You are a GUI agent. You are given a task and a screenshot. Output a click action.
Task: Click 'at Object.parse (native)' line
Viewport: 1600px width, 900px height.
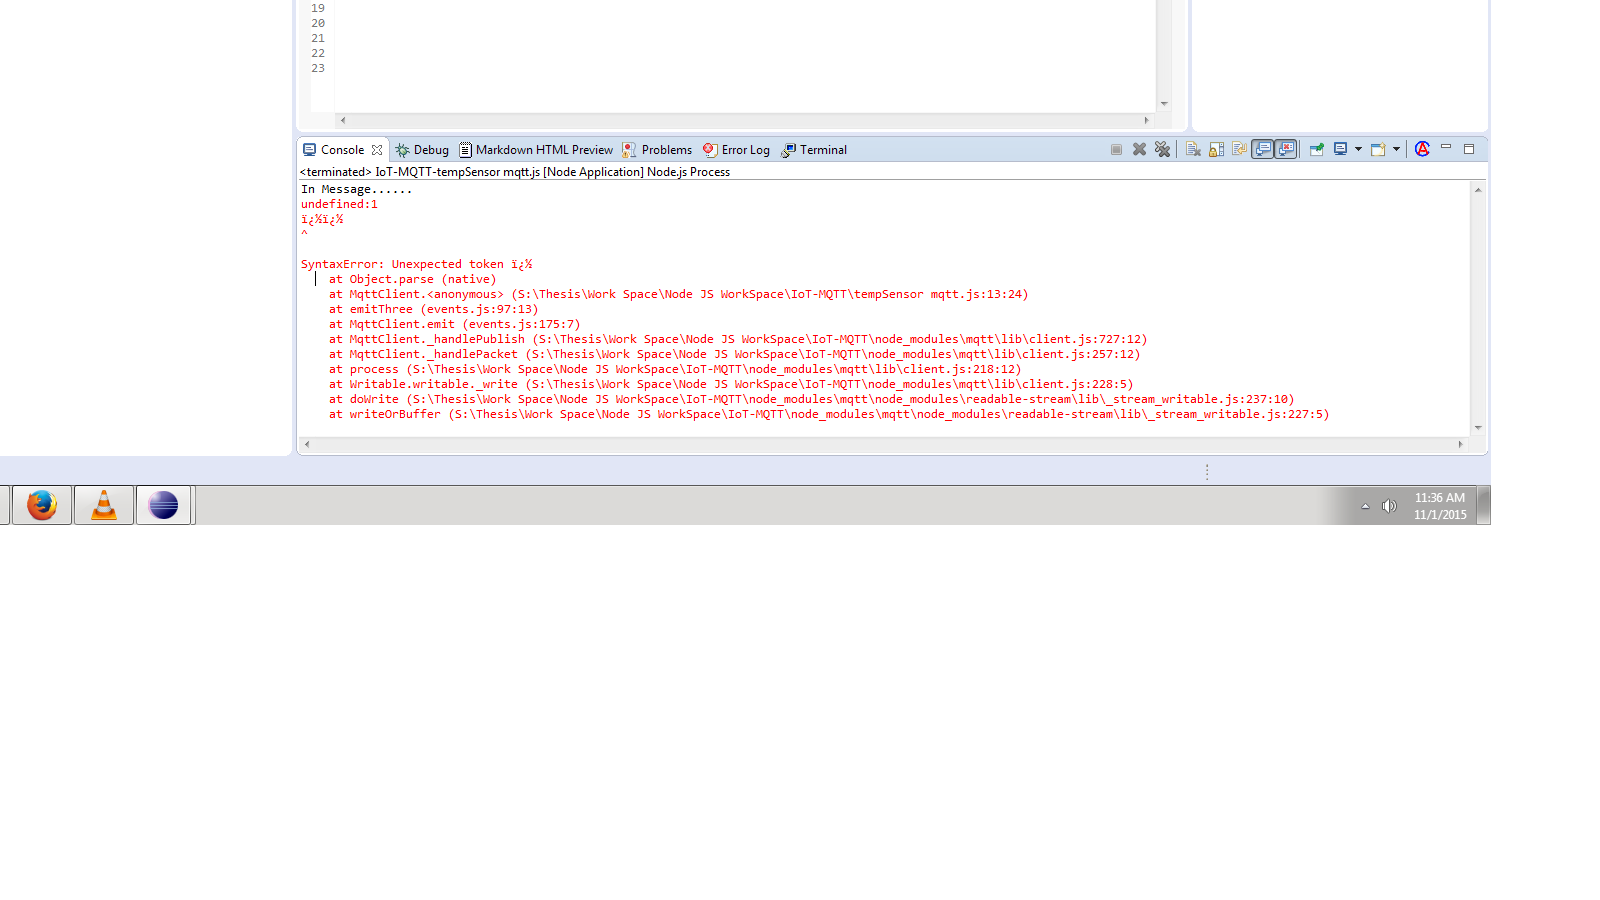(x=412, y=279)
